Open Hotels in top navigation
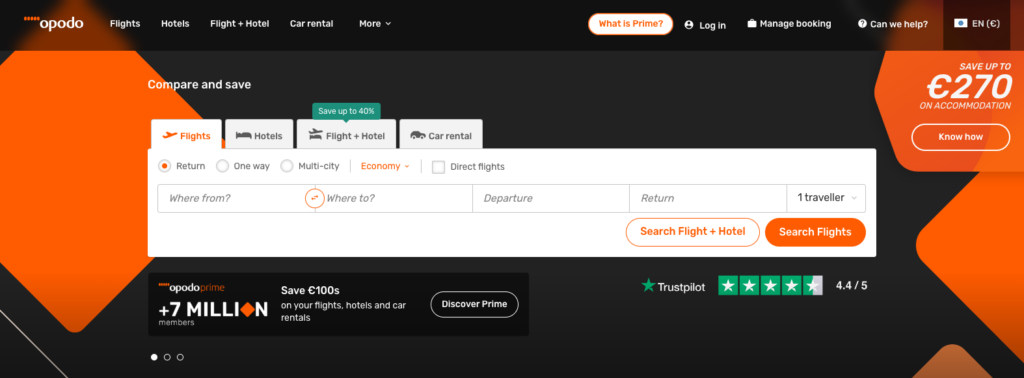 [x=175, y=24]
